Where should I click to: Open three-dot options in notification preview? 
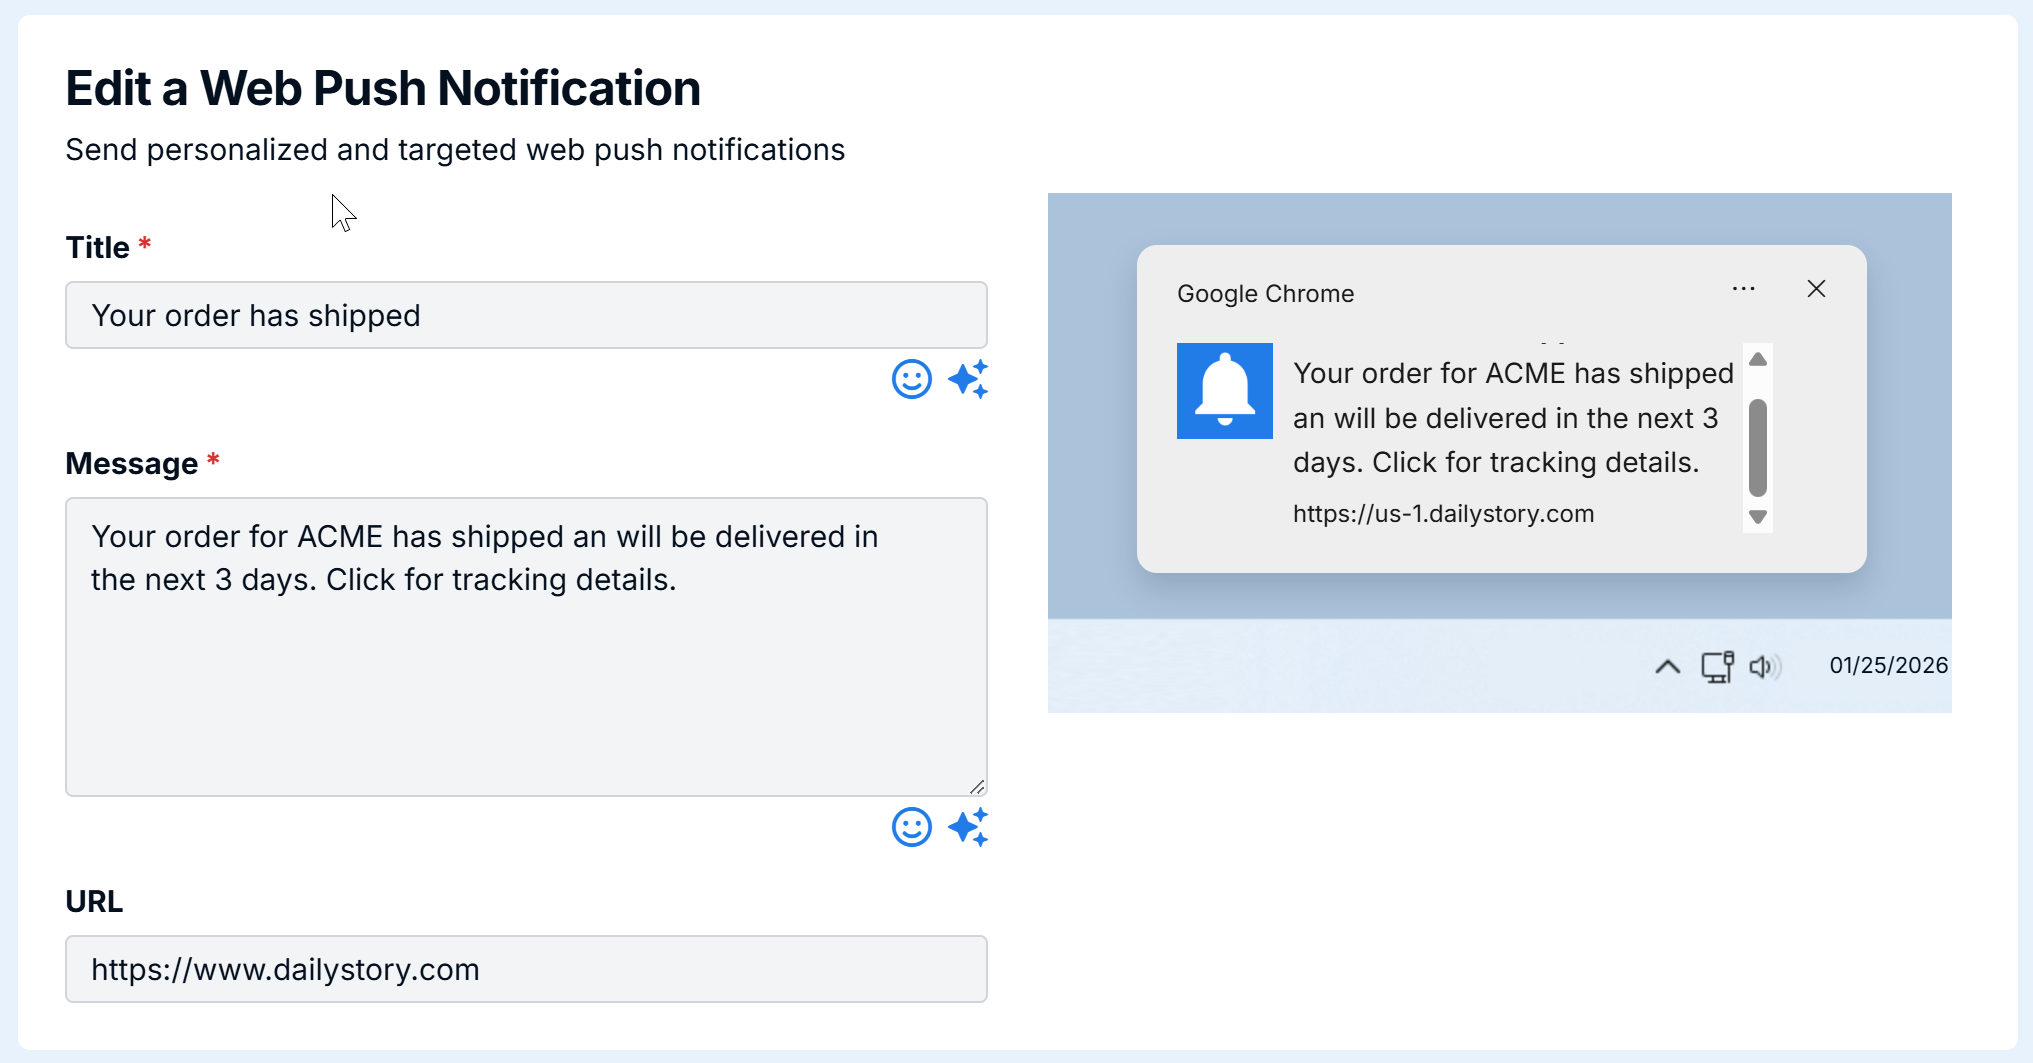(x=1743, y=289)
